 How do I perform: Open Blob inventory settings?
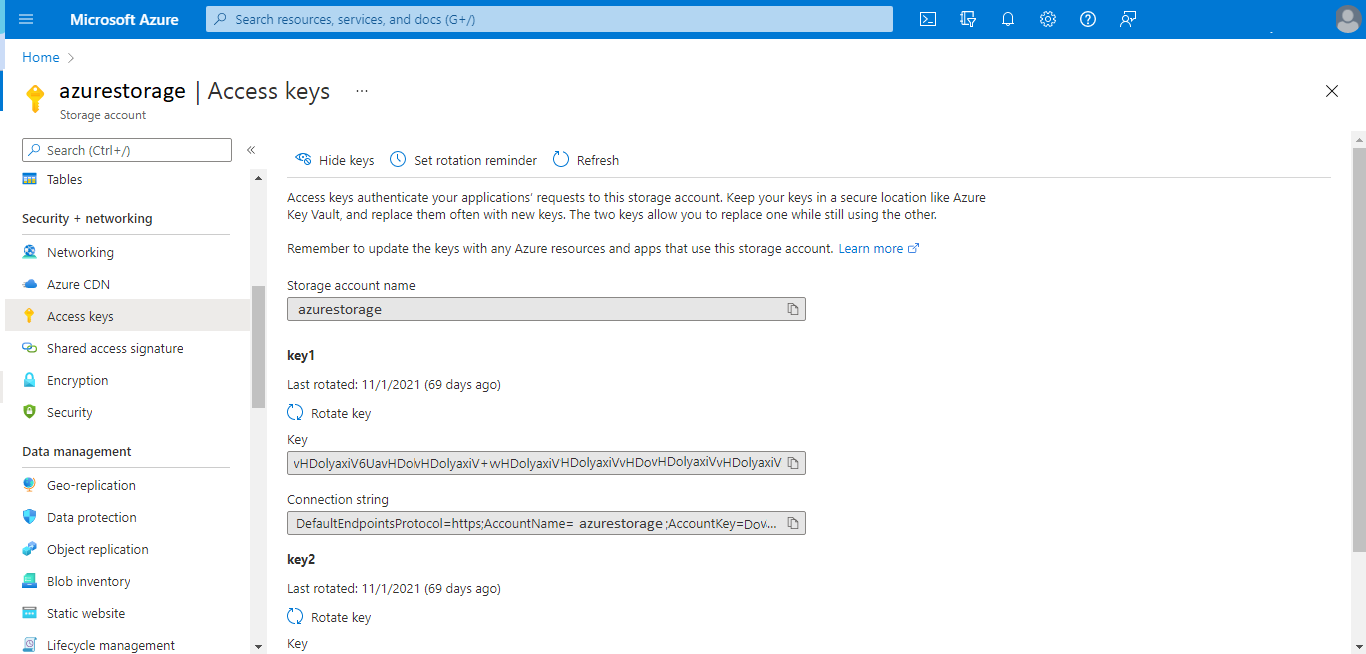[x=90, y=581]
